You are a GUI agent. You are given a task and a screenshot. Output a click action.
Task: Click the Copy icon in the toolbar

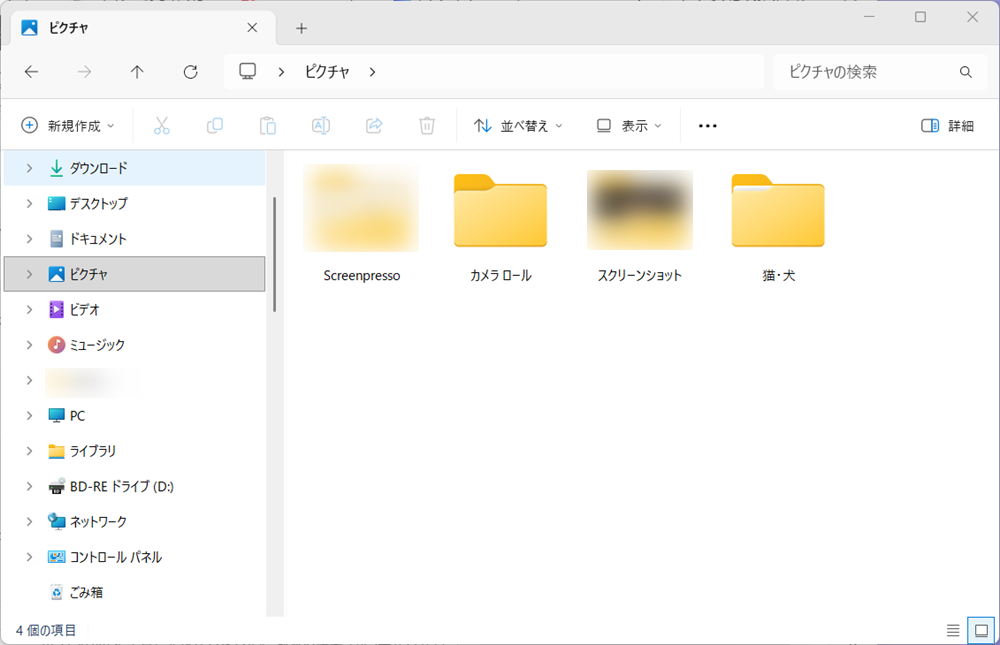214,125
